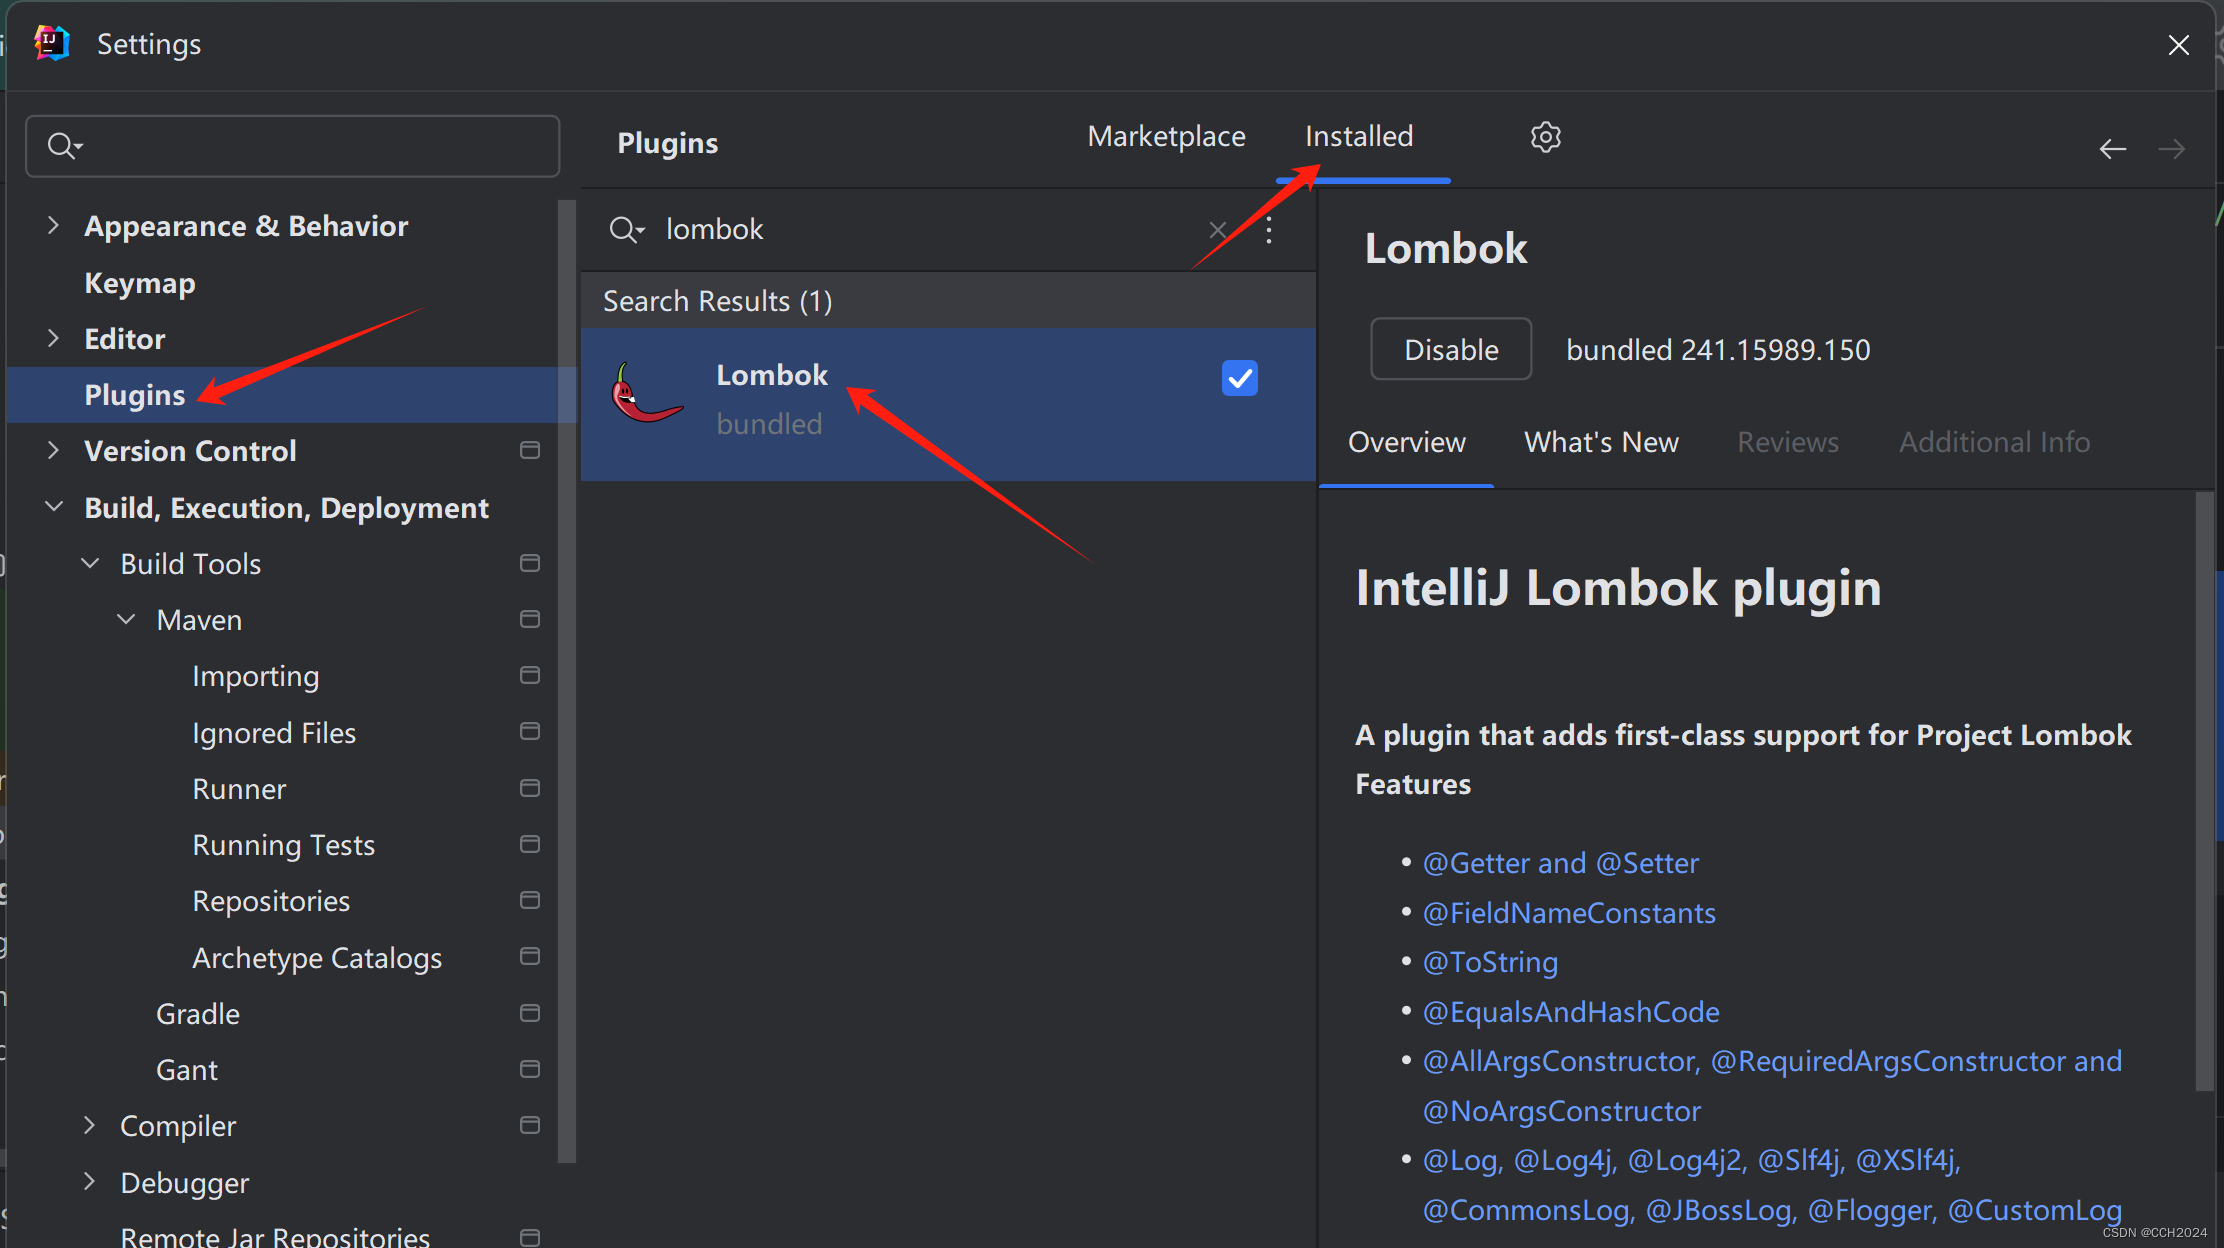Navigate forward using the right arrow icon

[x=2172, y=148]
